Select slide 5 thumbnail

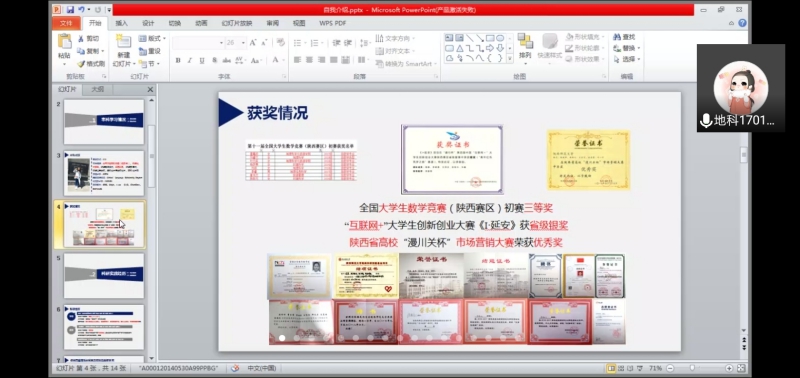(x=104, y=275)
